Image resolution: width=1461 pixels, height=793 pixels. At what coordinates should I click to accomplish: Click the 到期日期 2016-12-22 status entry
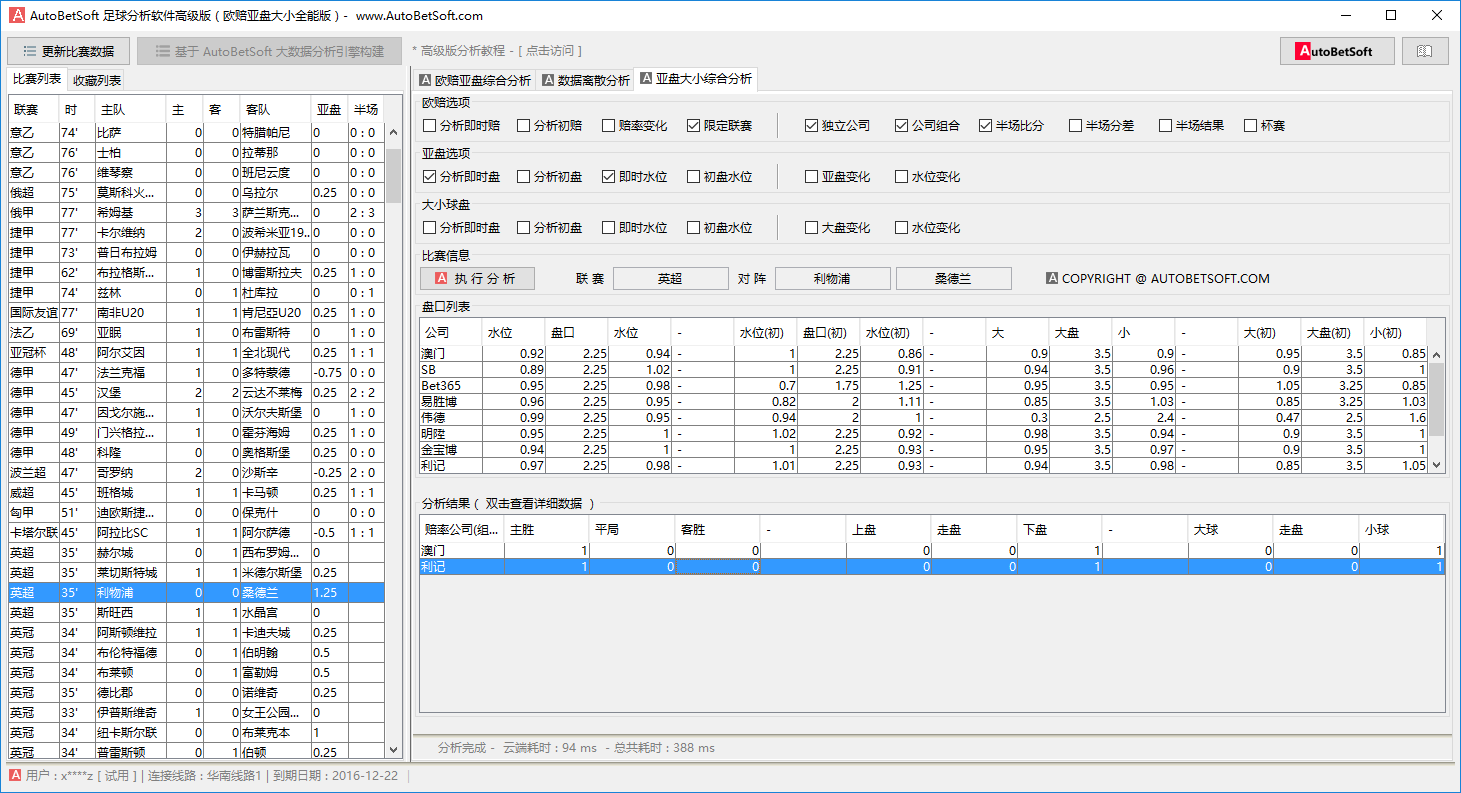tap(335, 776)
